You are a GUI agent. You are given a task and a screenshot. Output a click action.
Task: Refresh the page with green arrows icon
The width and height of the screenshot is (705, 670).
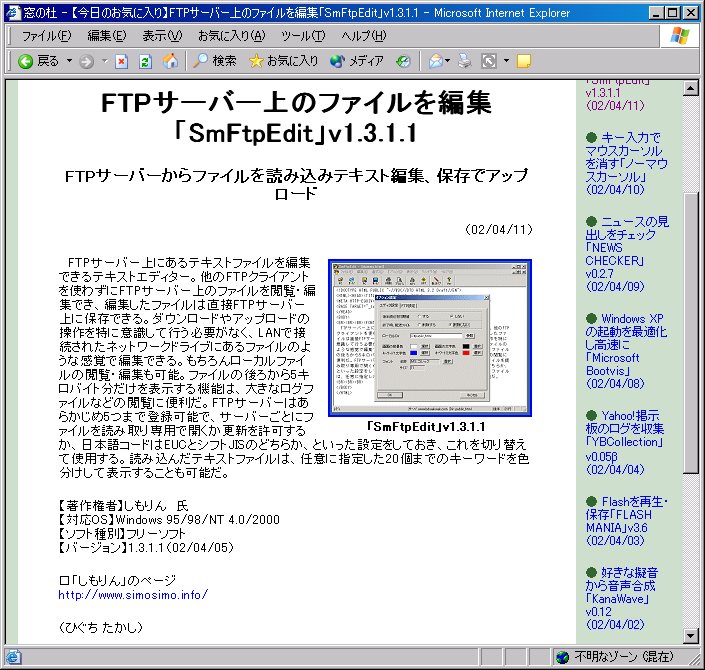tap(145, 61)
